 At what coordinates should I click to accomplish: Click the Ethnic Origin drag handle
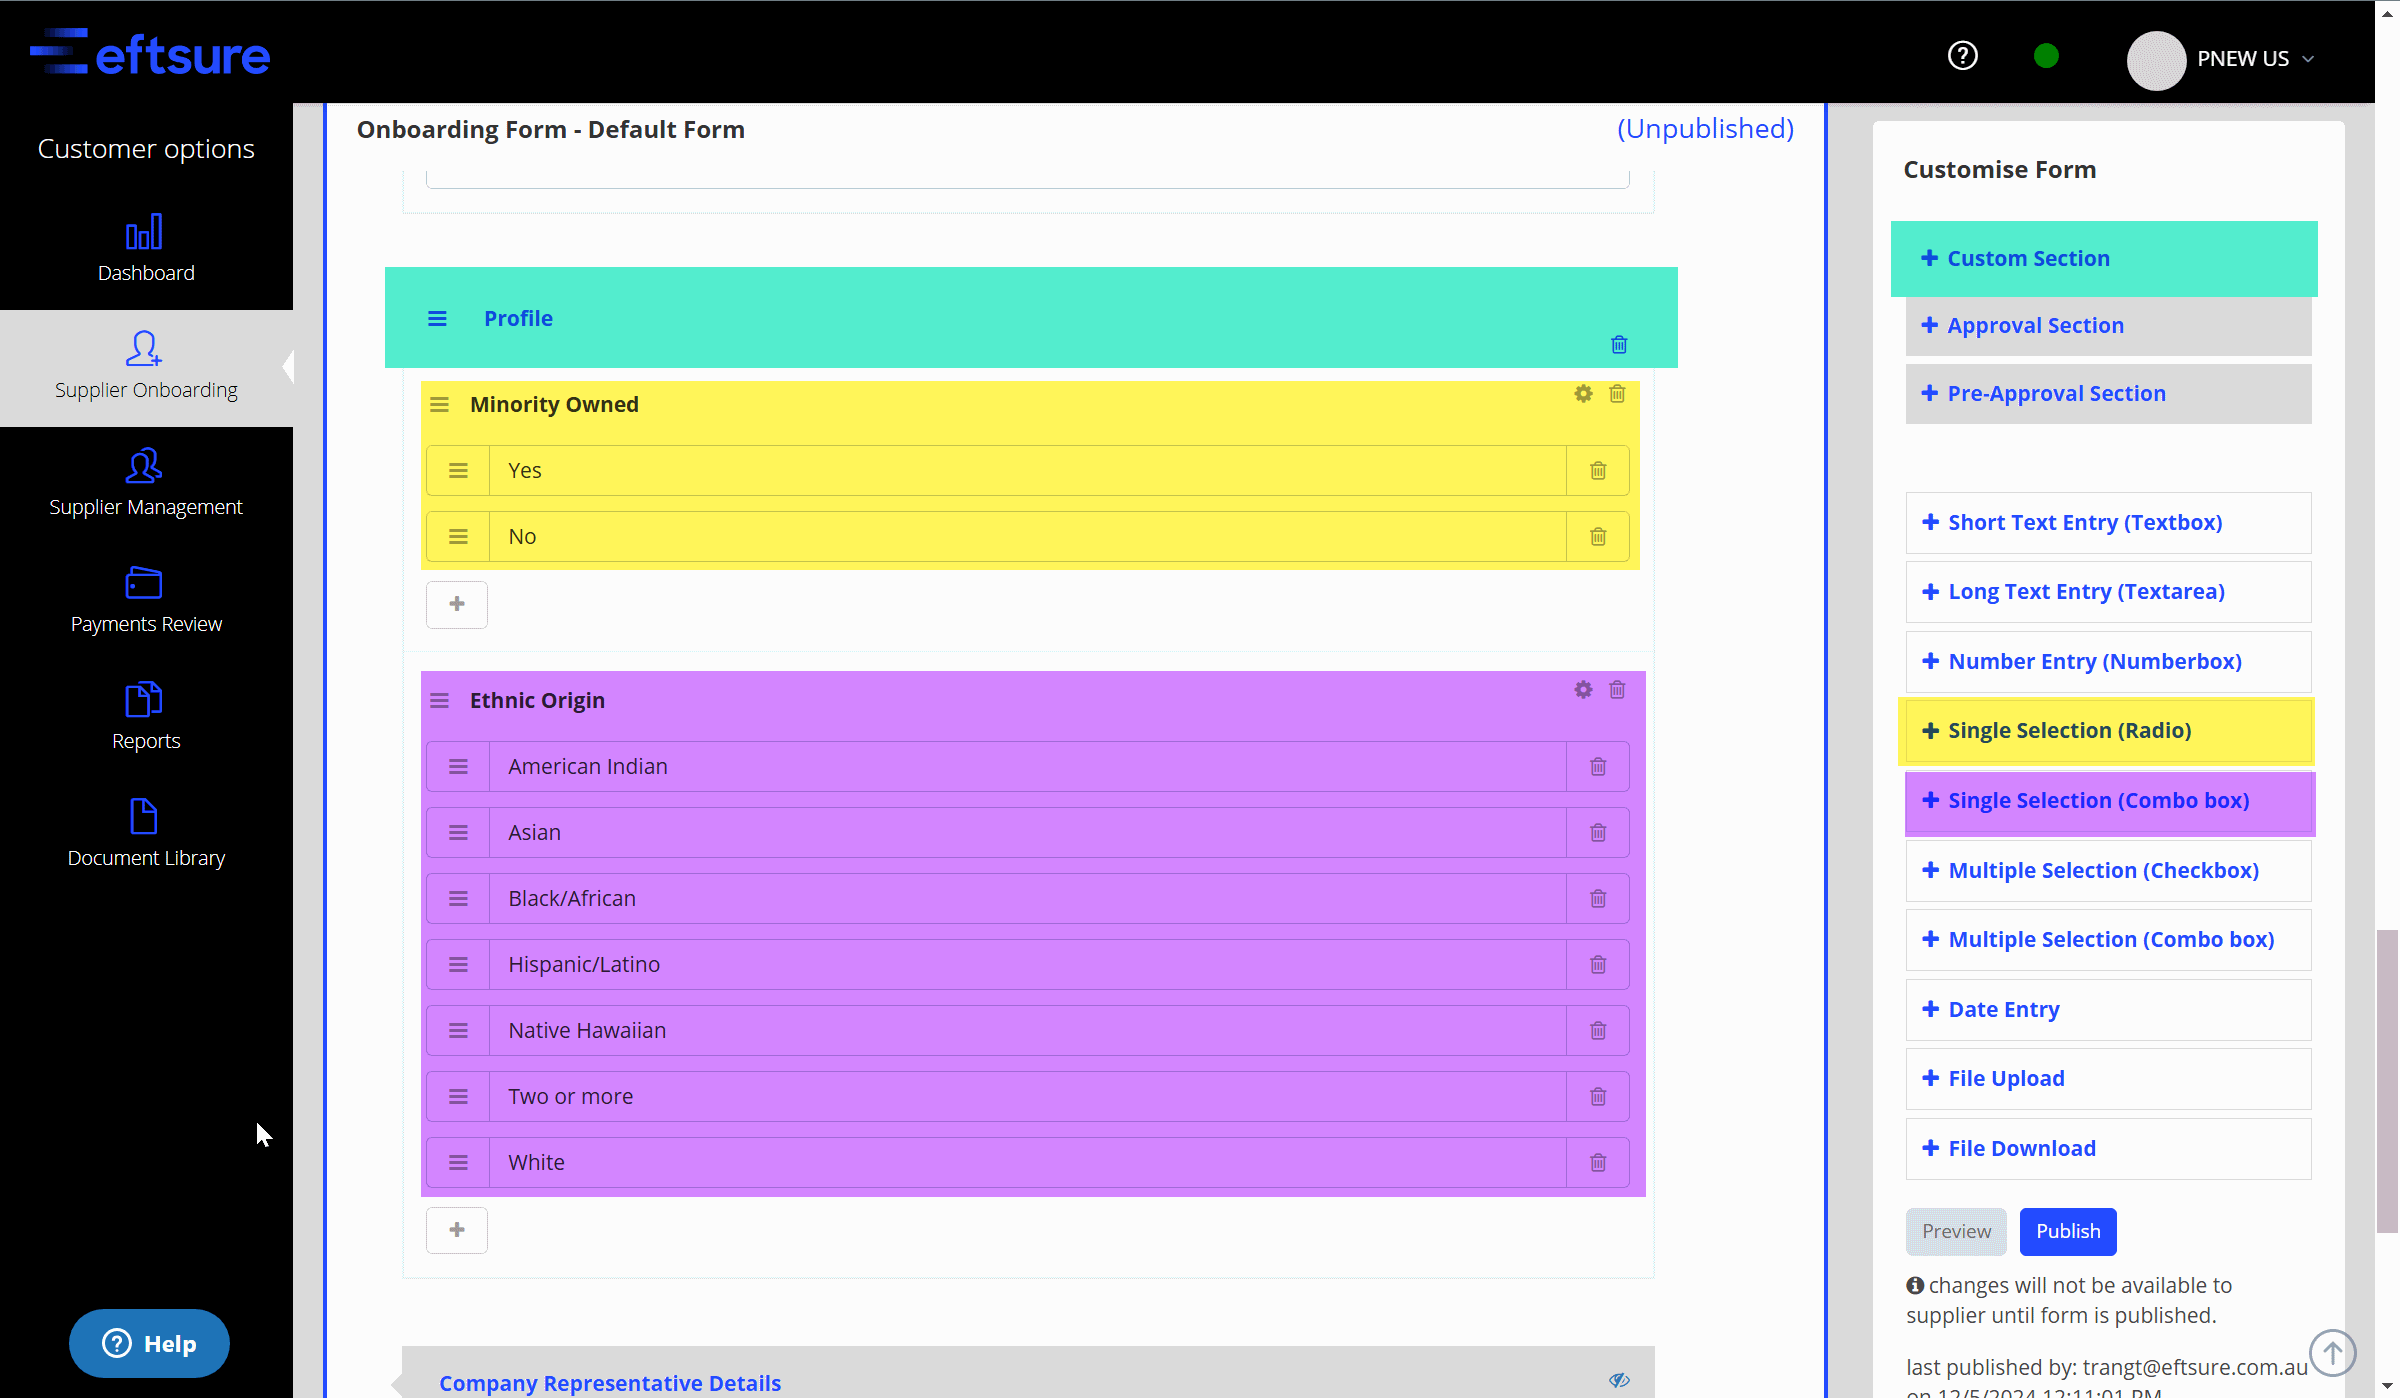(439, 700)
